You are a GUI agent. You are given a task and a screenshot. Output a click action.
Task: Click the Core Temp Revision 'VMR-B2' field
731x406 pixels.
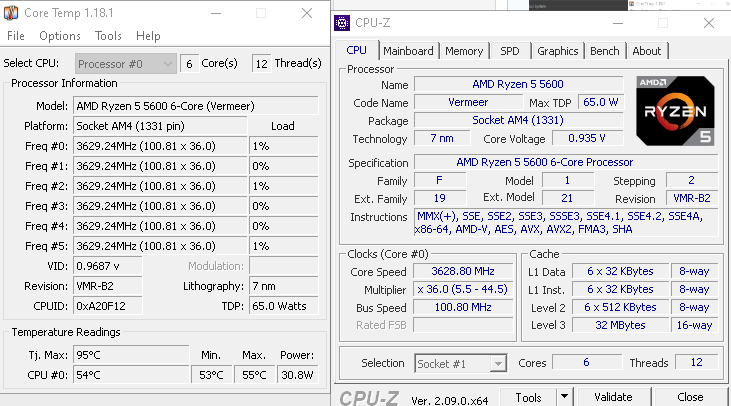[x=107, y=286]
